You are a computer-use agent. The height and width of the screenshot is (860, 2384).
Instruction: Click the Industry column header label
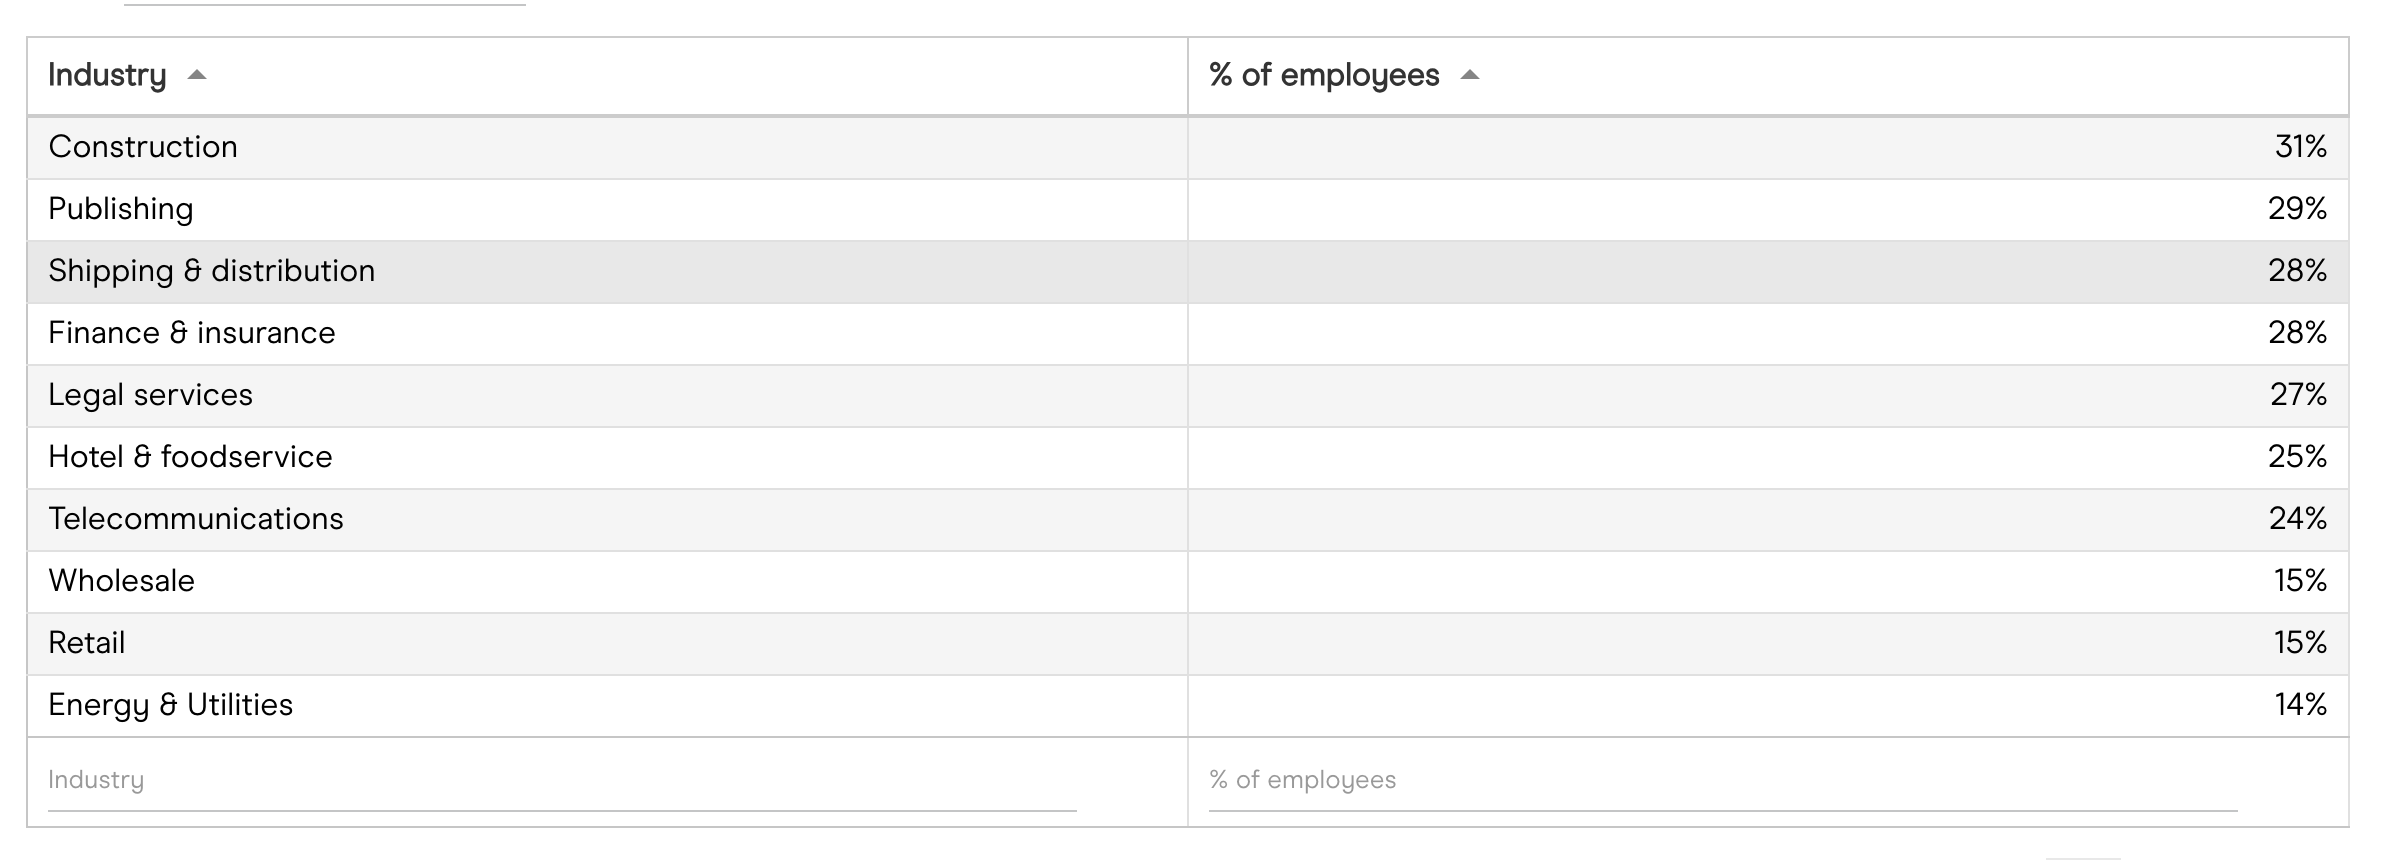(x=107, y=75)
